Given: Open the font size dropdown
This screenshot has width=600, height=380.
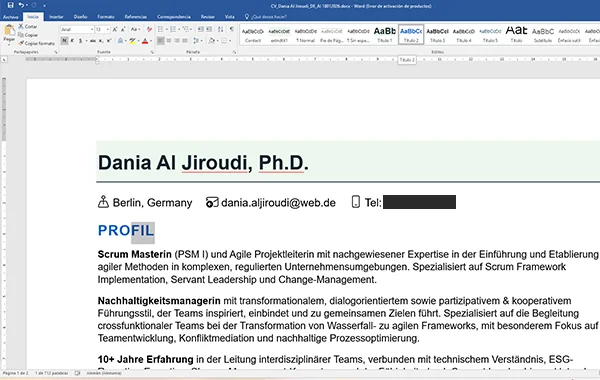Looking at the screenshot, I should [x=108, y=29].
